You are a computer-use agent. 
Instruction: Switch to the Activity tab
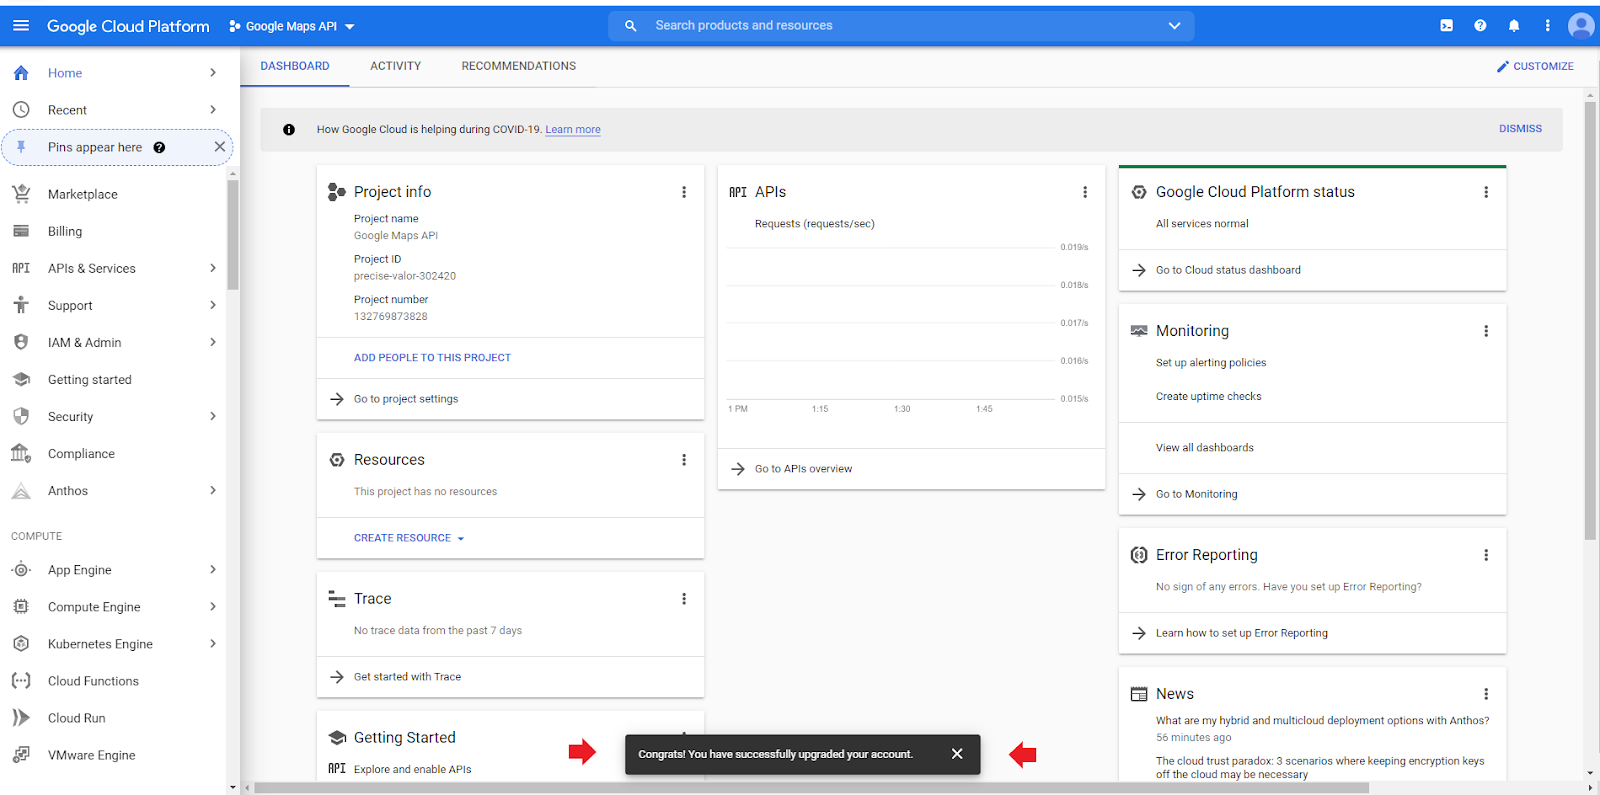pos(395,66)
